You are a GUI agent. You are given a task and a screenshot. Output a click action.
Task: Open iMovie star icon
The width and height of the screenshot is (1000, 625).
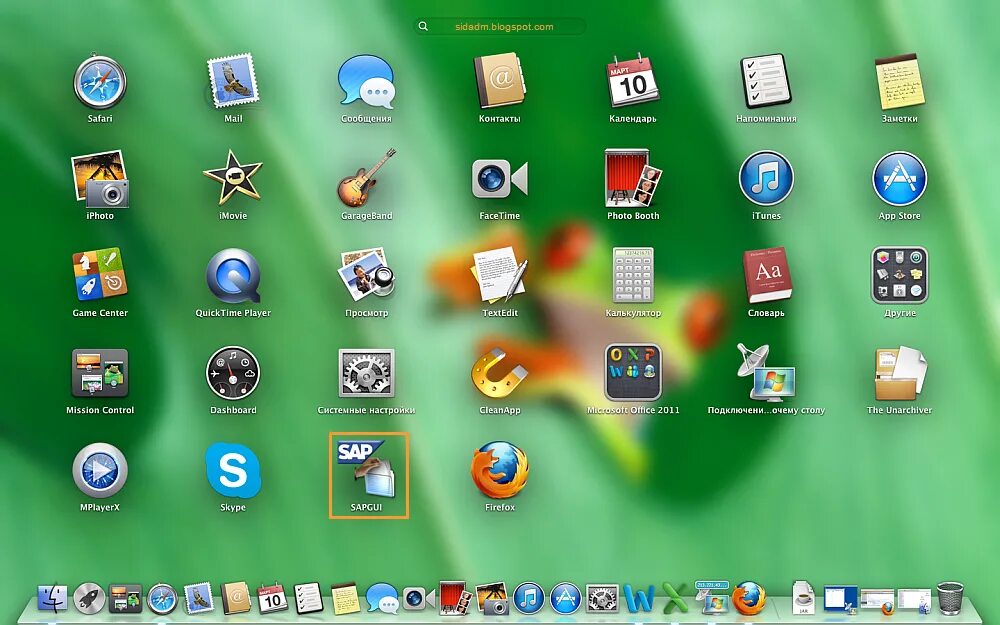coord(233,179)
